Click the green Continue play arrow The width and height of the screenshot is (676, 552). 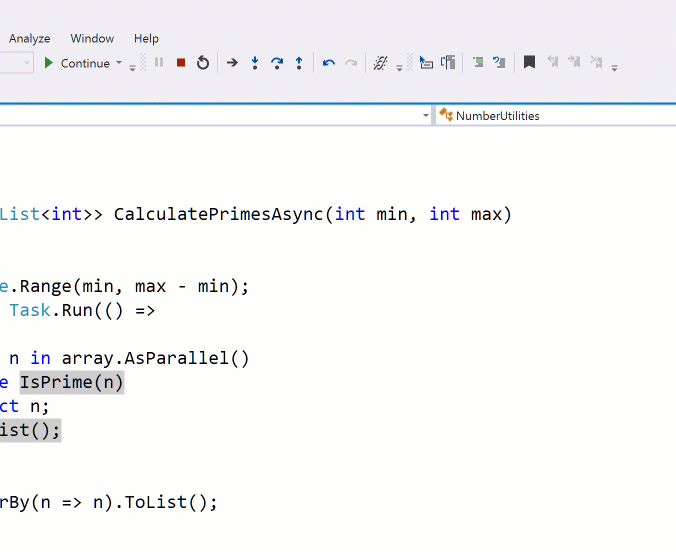tap(48, 63)
